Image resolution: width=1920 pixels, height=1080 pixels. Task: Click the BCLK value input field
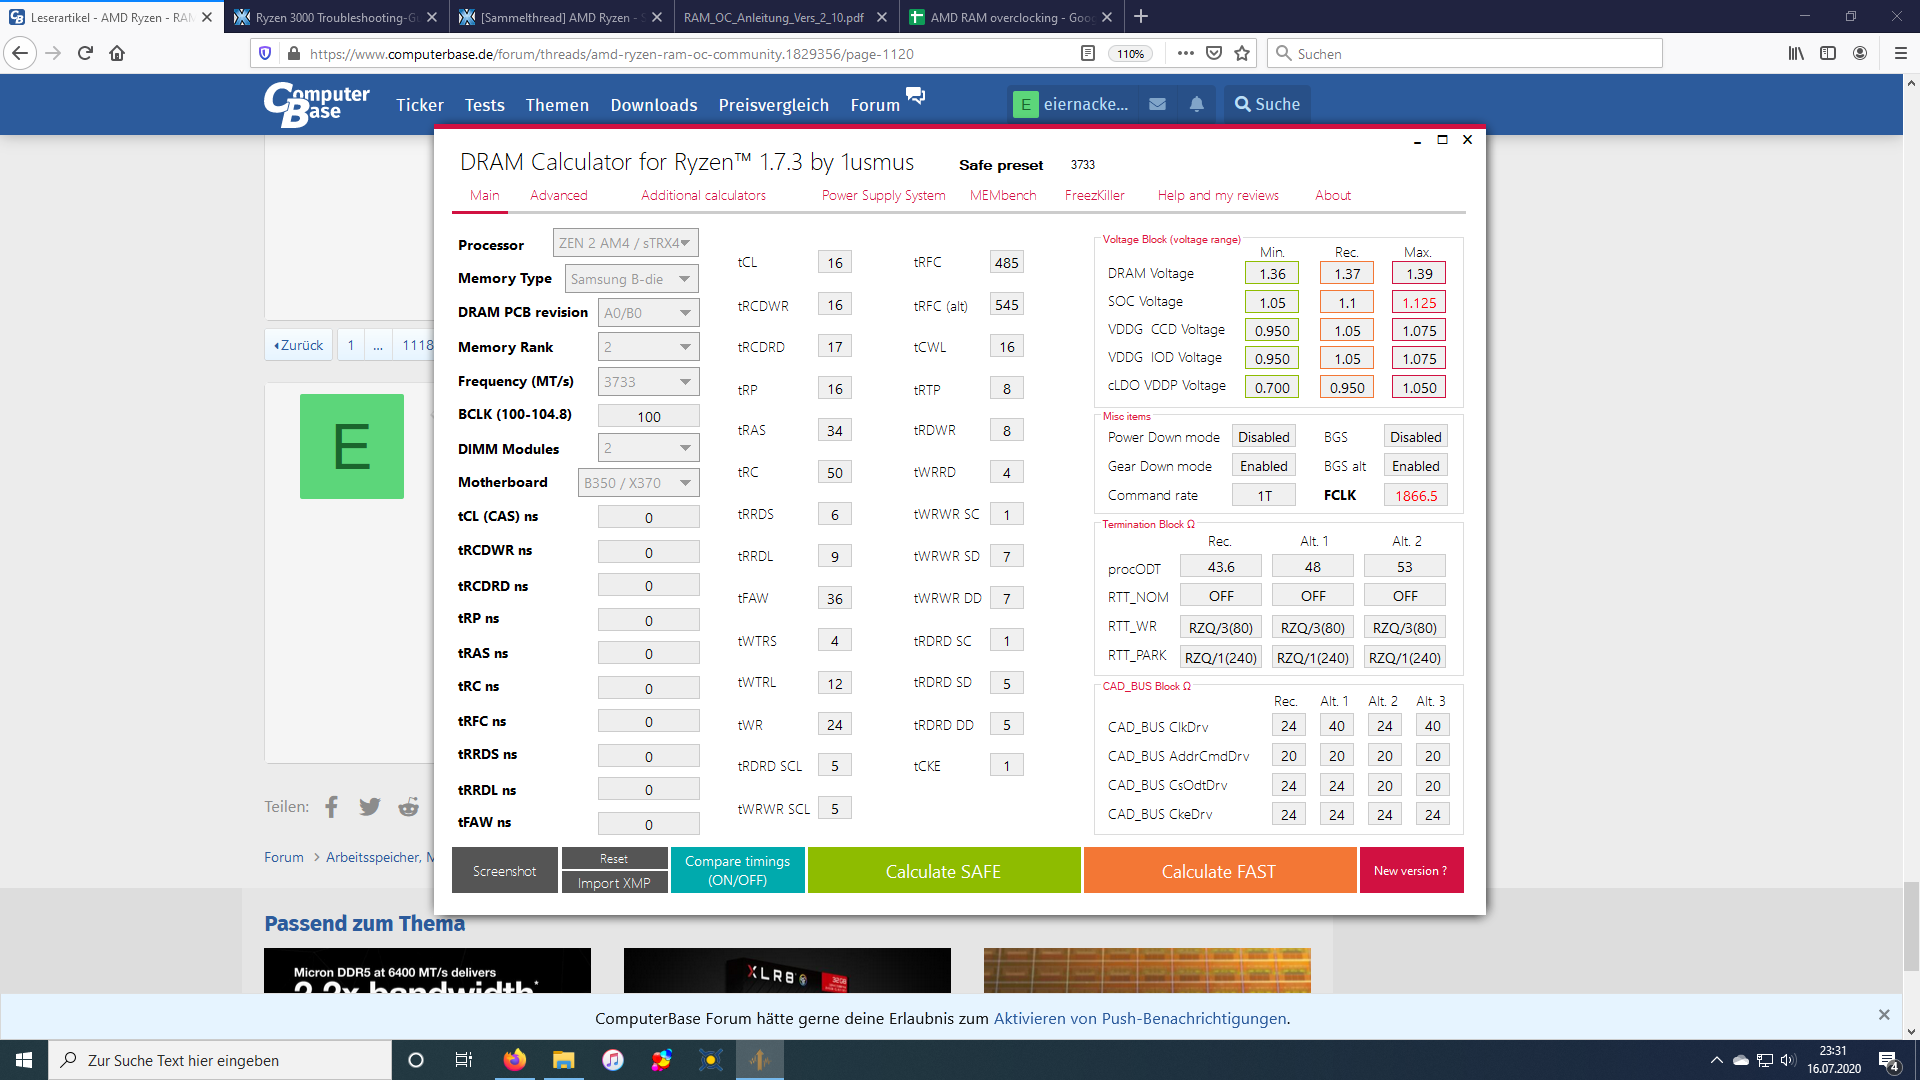pos(648,417)
